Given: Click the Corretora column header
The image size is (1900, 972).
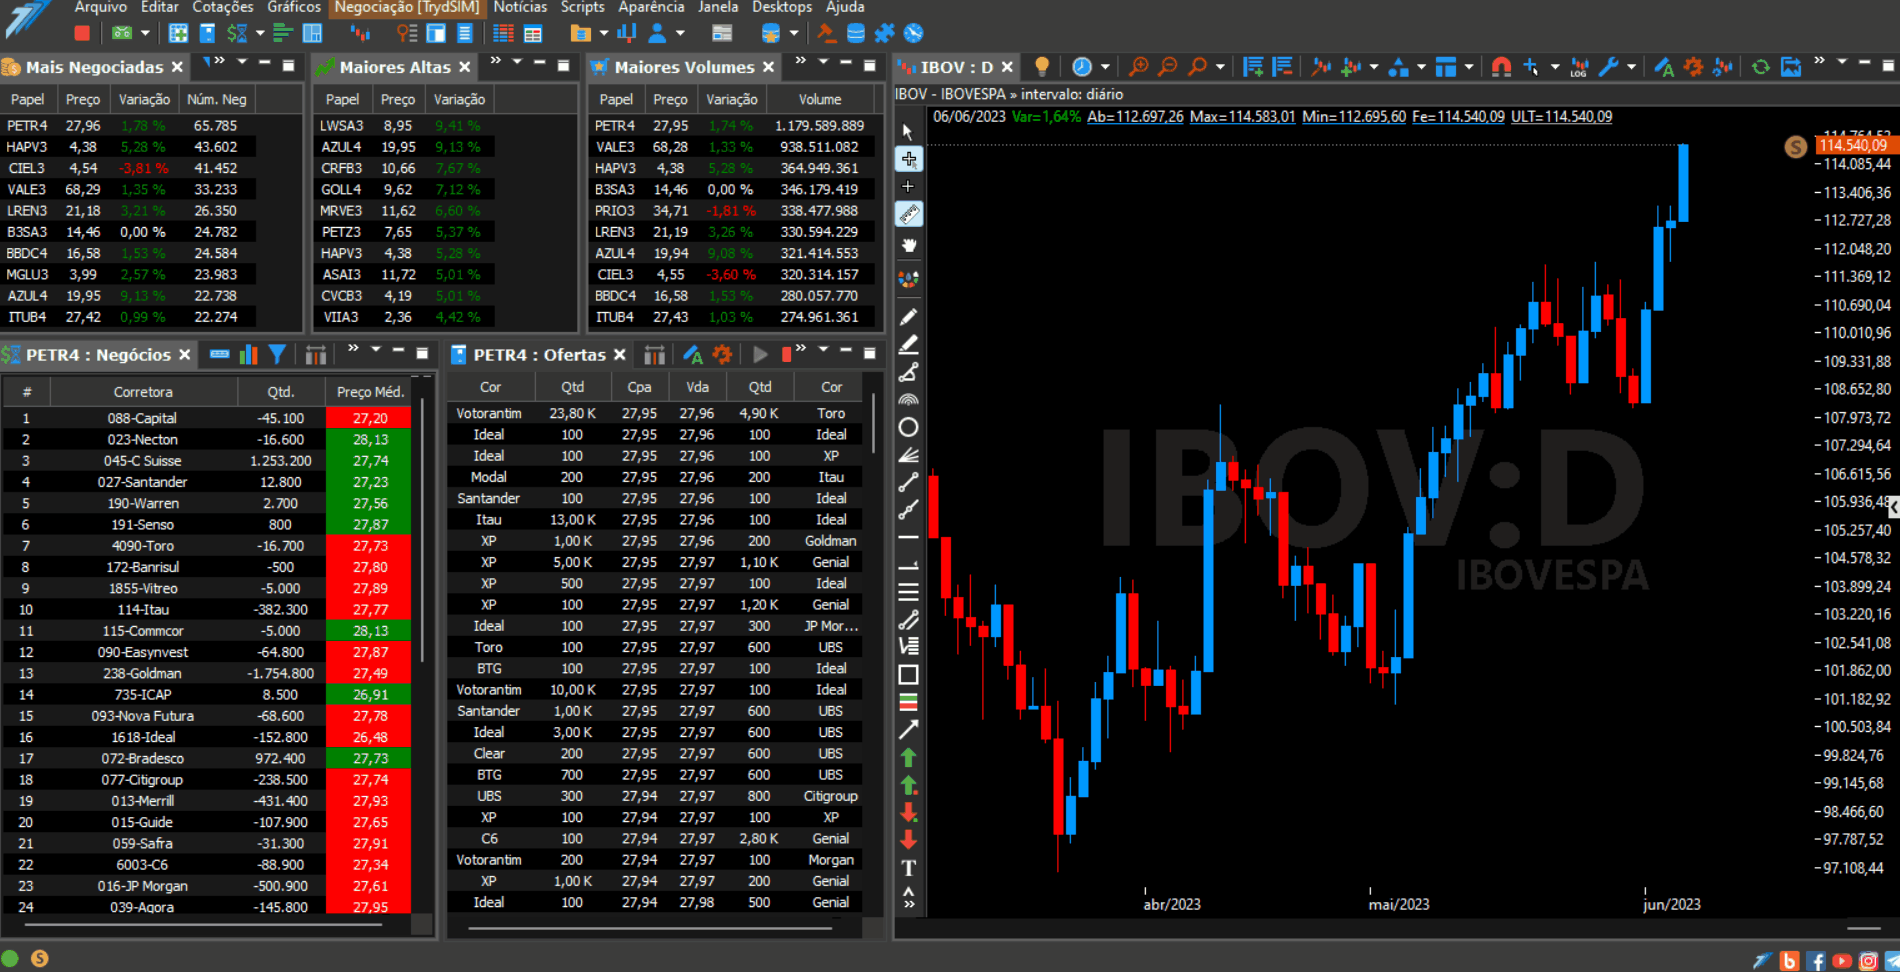Looking at the screenshot, I should pos(143,392).
